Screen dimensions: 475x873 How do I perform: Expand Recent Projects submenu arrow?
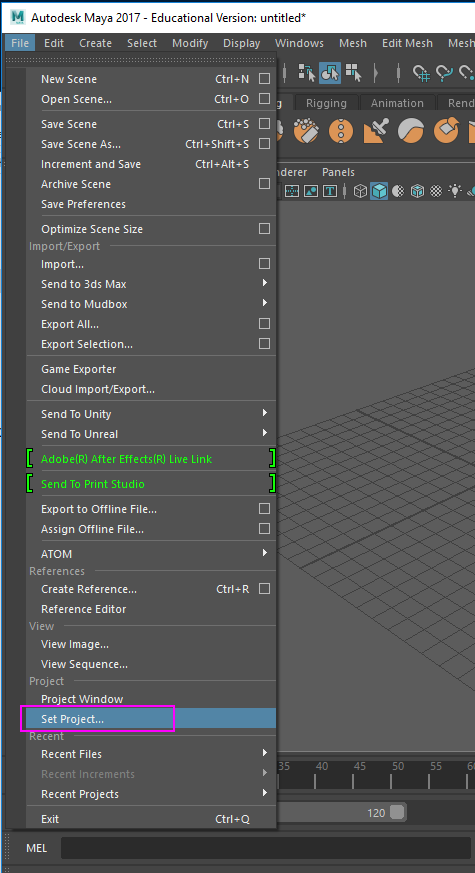[265, 793]
